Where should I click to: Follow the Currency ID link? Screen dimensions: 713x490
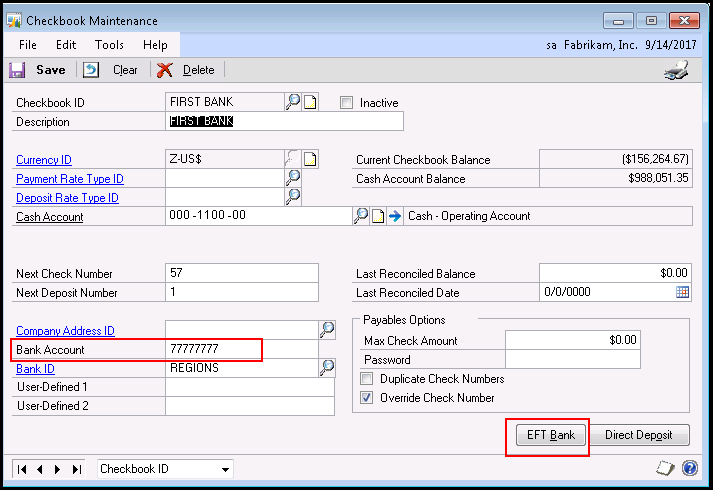point(44,160)
